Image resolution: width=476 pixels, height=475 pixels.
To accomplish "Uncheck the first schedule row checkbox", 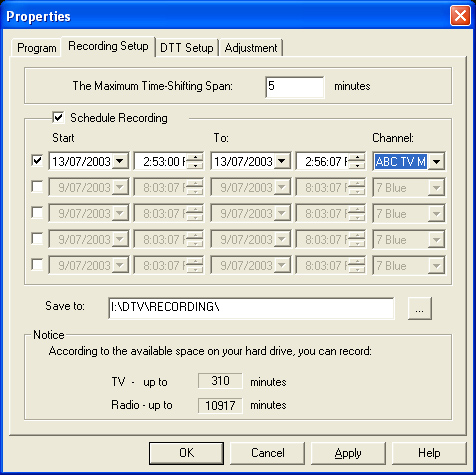I will pos(37,161).
